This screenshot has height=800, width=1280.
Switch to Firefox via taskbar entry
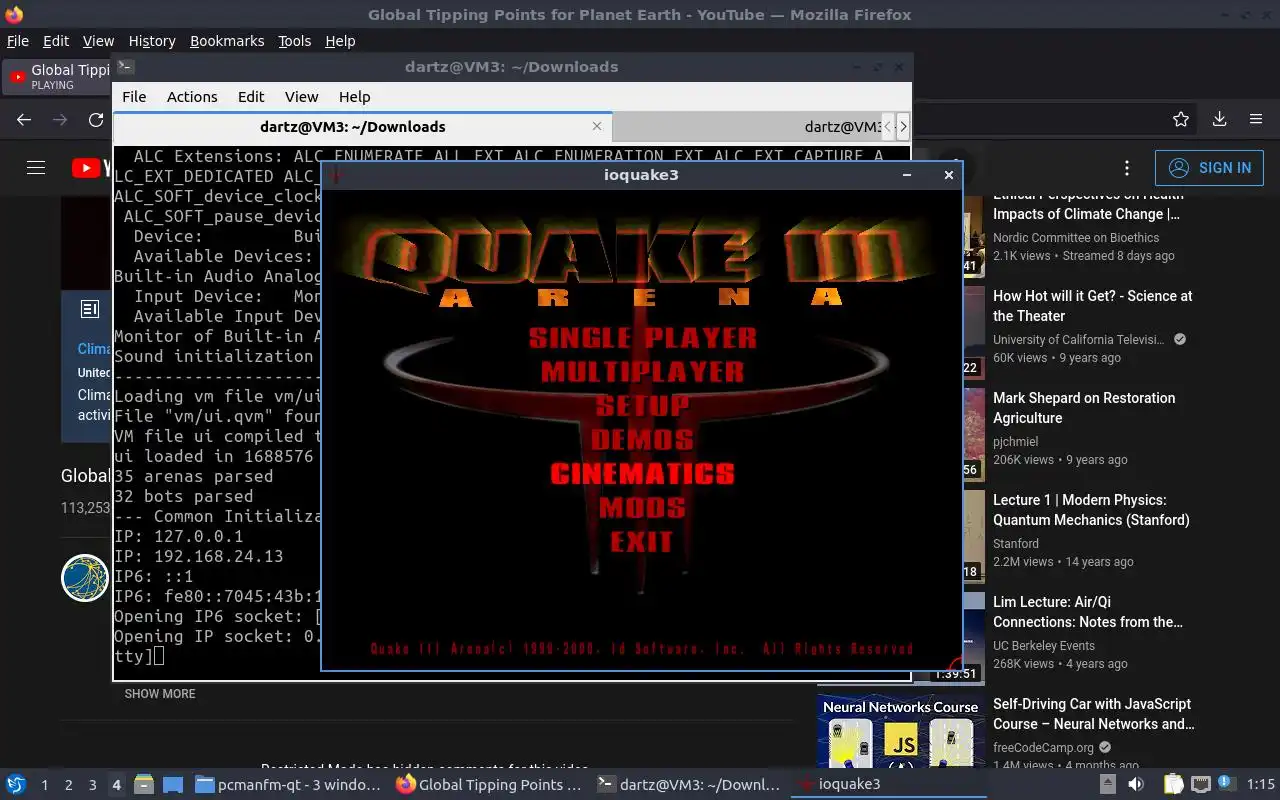tap(489, 784)
